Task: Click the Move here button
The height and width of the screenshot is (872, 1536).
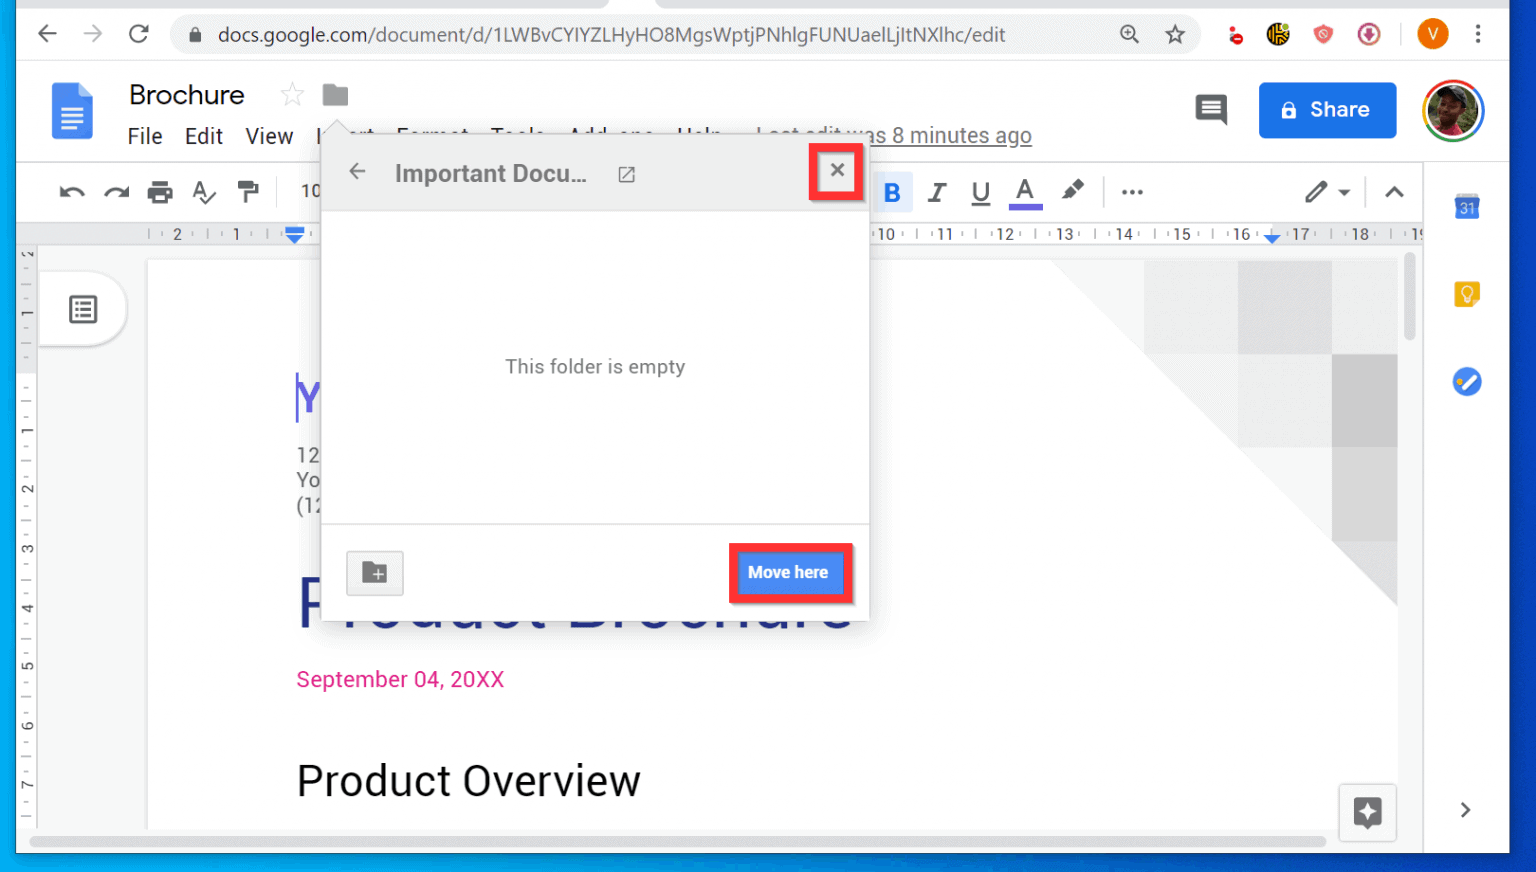Action: coord(788,572)
